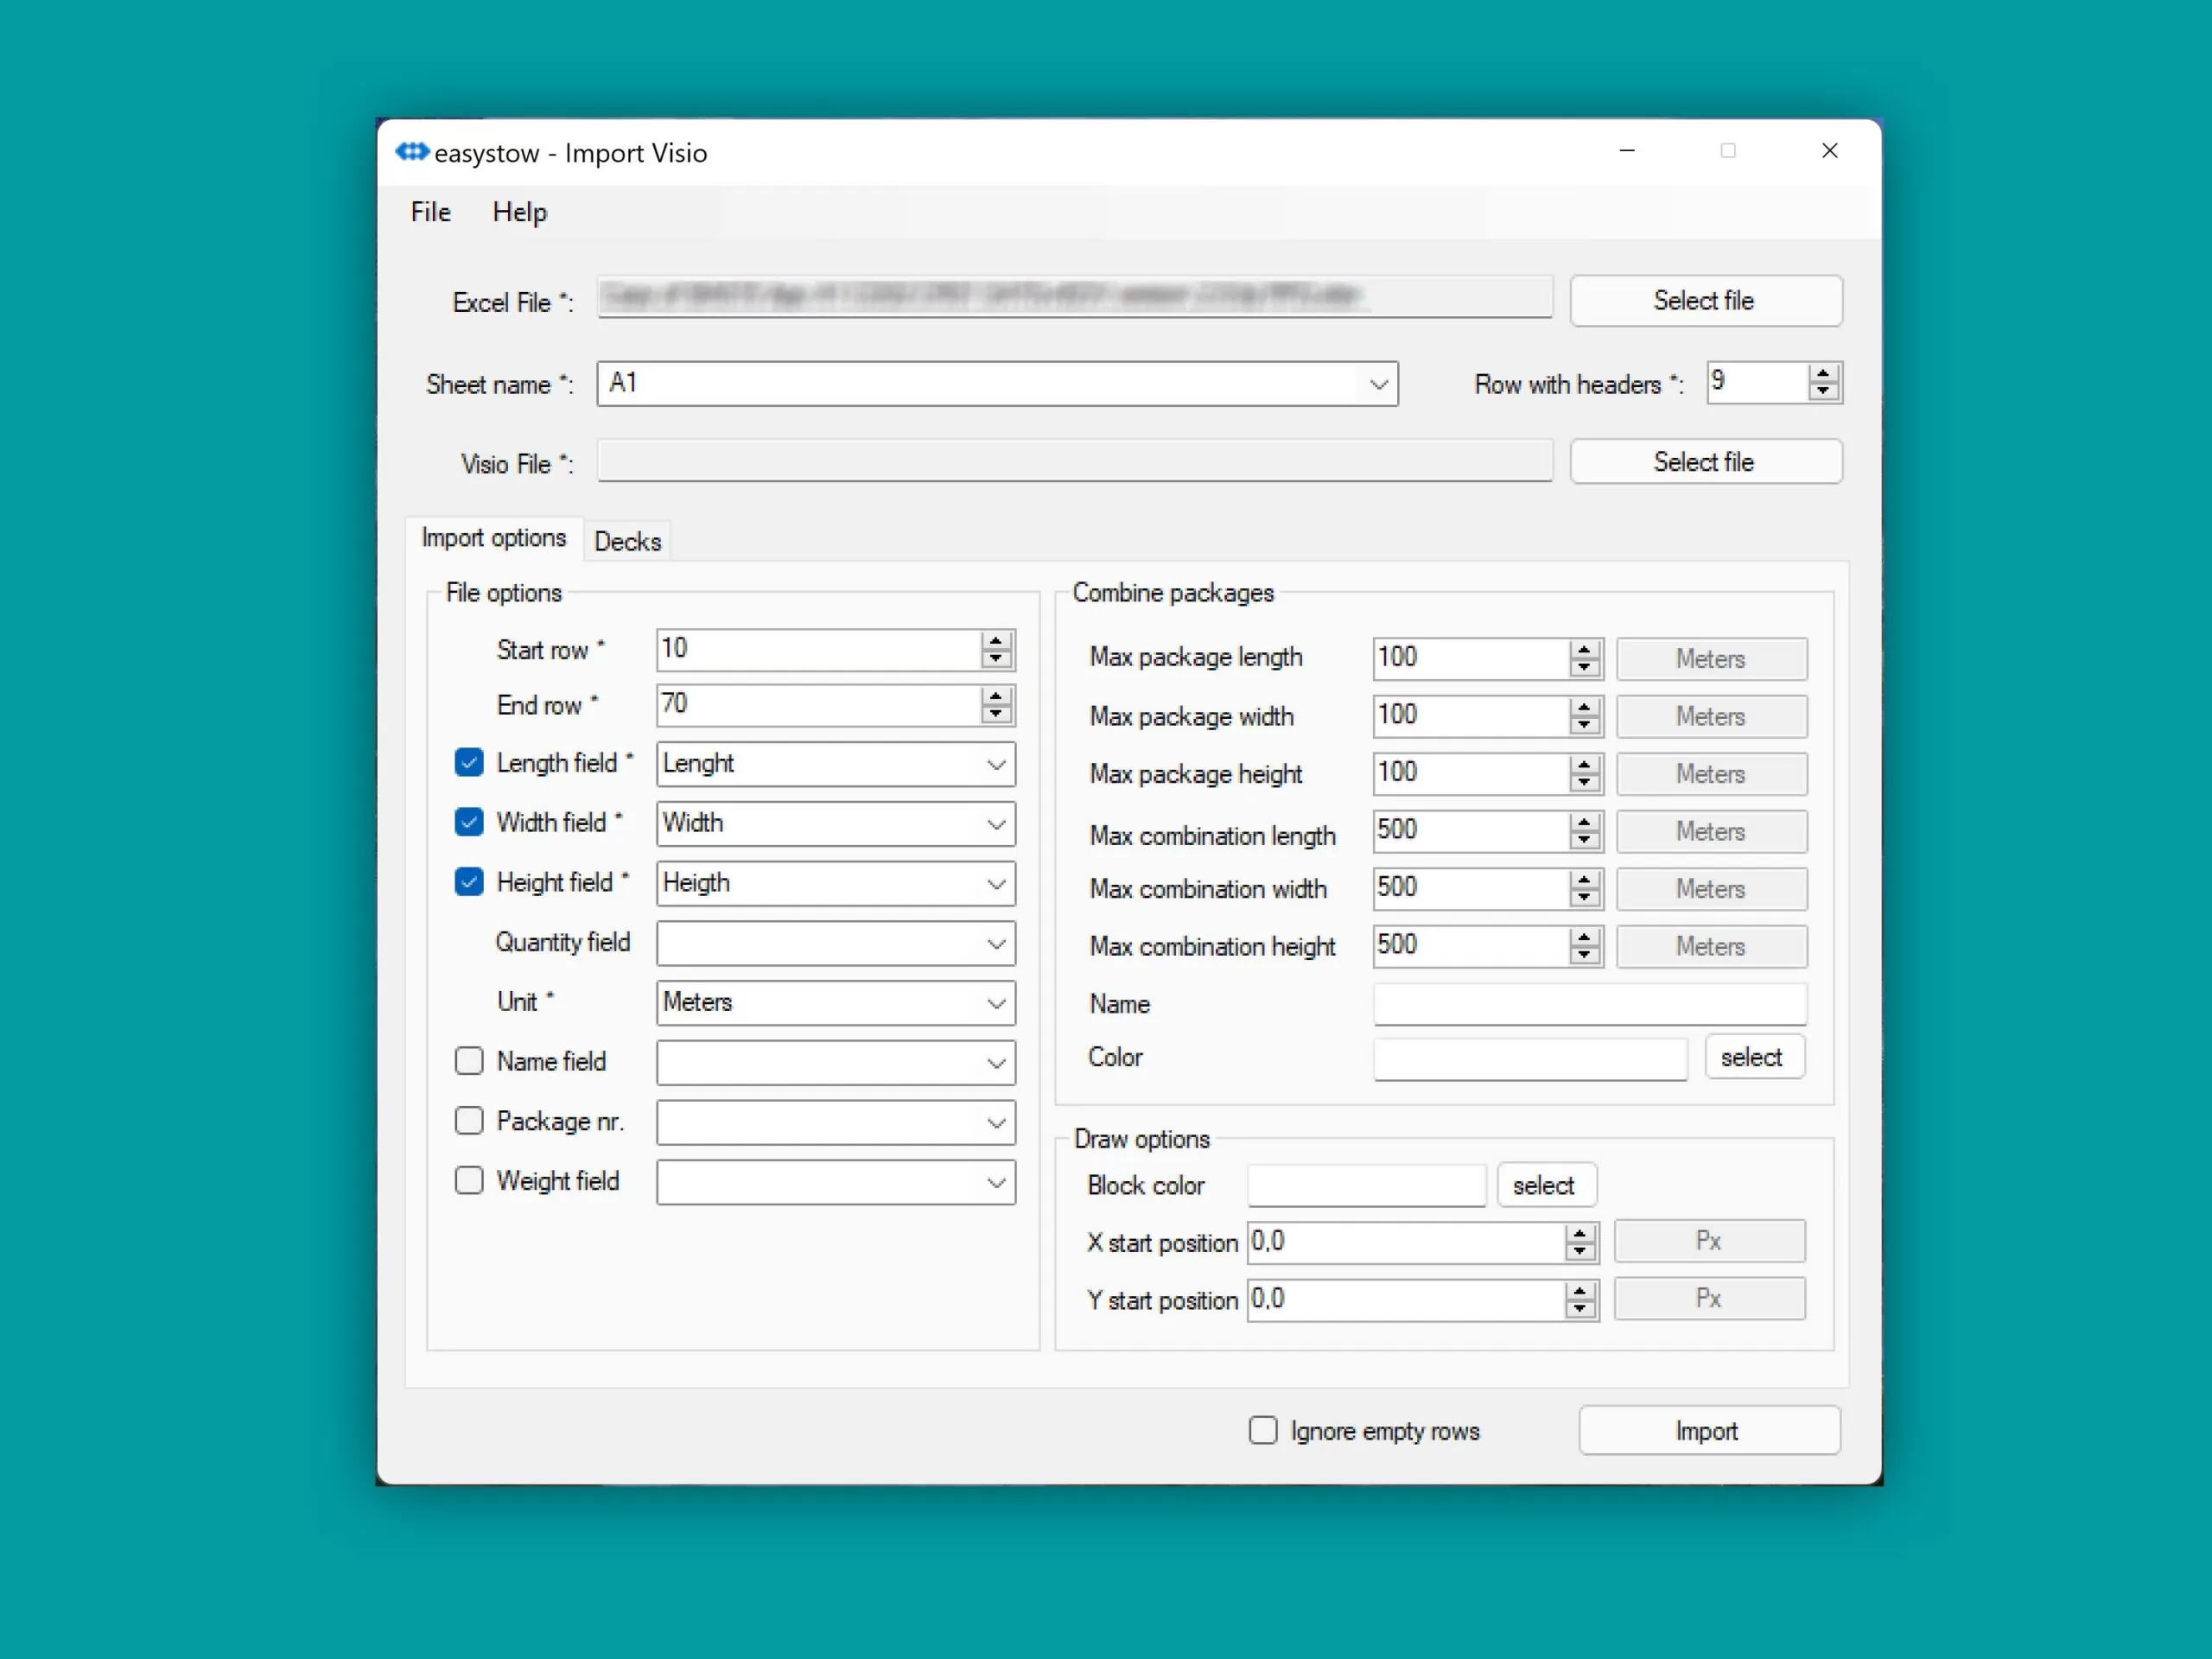The width and height of the screenshot is (2212, 1659).
Task: Switch to the Decks tab
Action: [x=627, y=542]
